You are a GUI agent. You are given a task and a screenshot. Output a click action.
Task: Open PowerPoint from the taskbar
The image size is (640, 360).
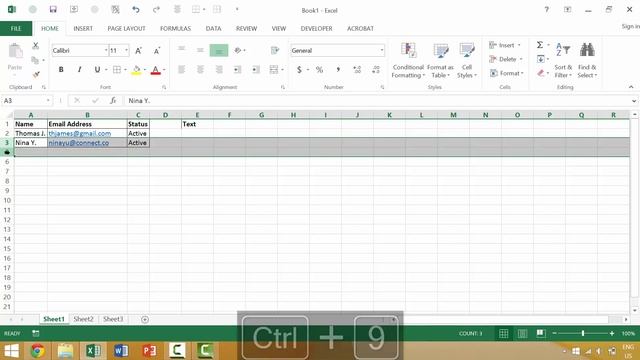click(149, 351)
